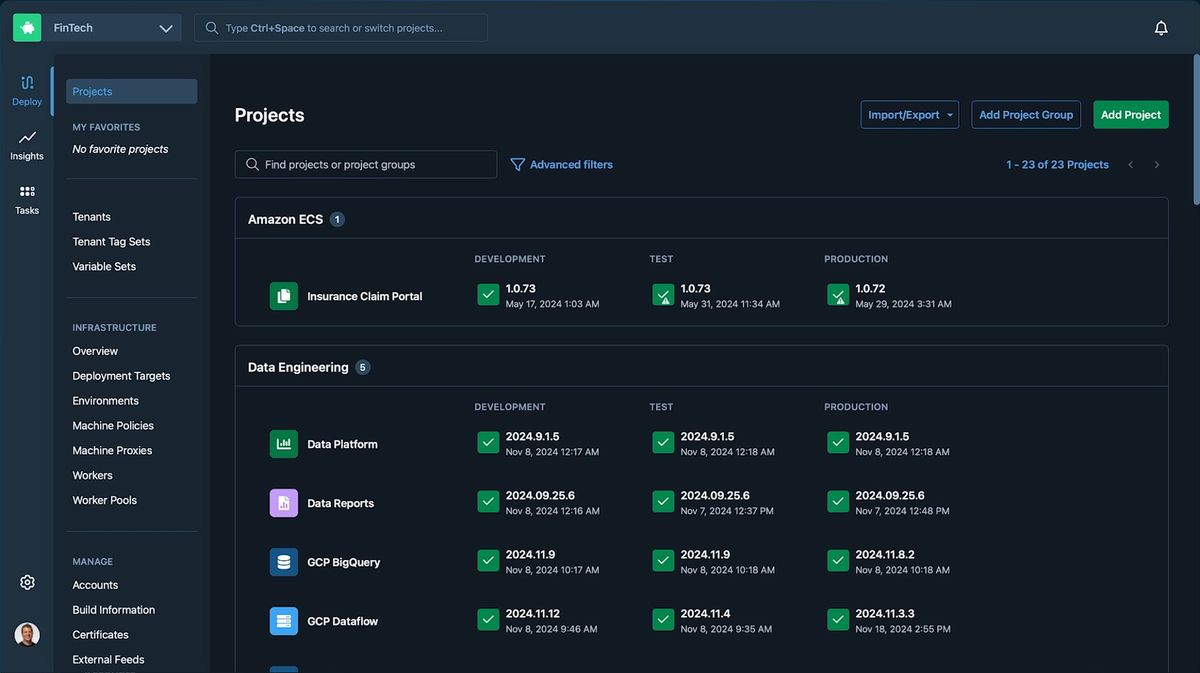Select Deployment Targets in sidebar

[121, 376]
